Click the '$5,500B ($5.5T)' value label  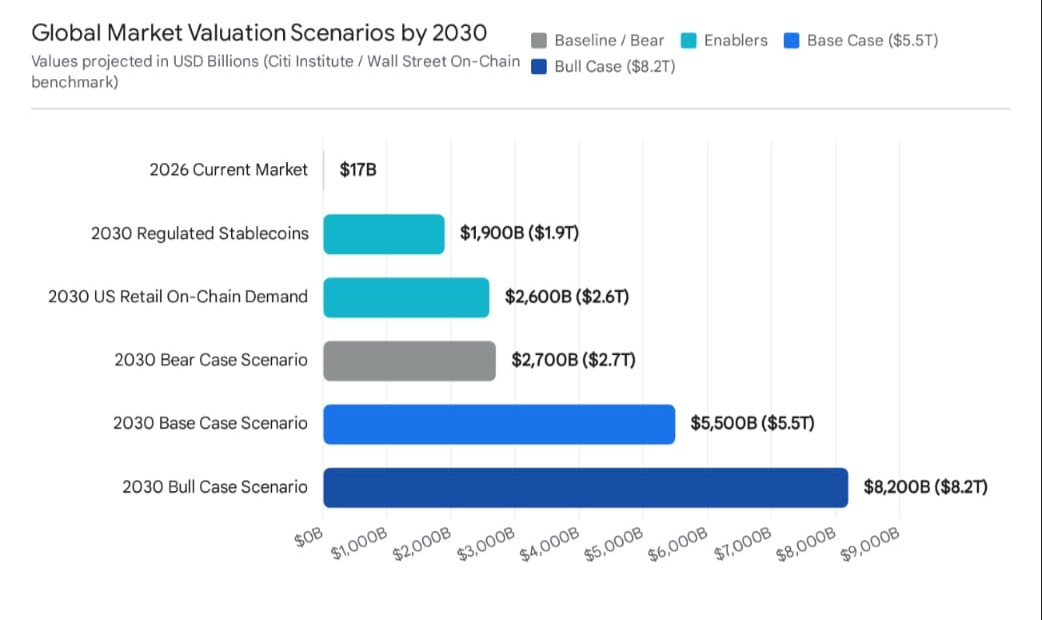coord(752,423)
